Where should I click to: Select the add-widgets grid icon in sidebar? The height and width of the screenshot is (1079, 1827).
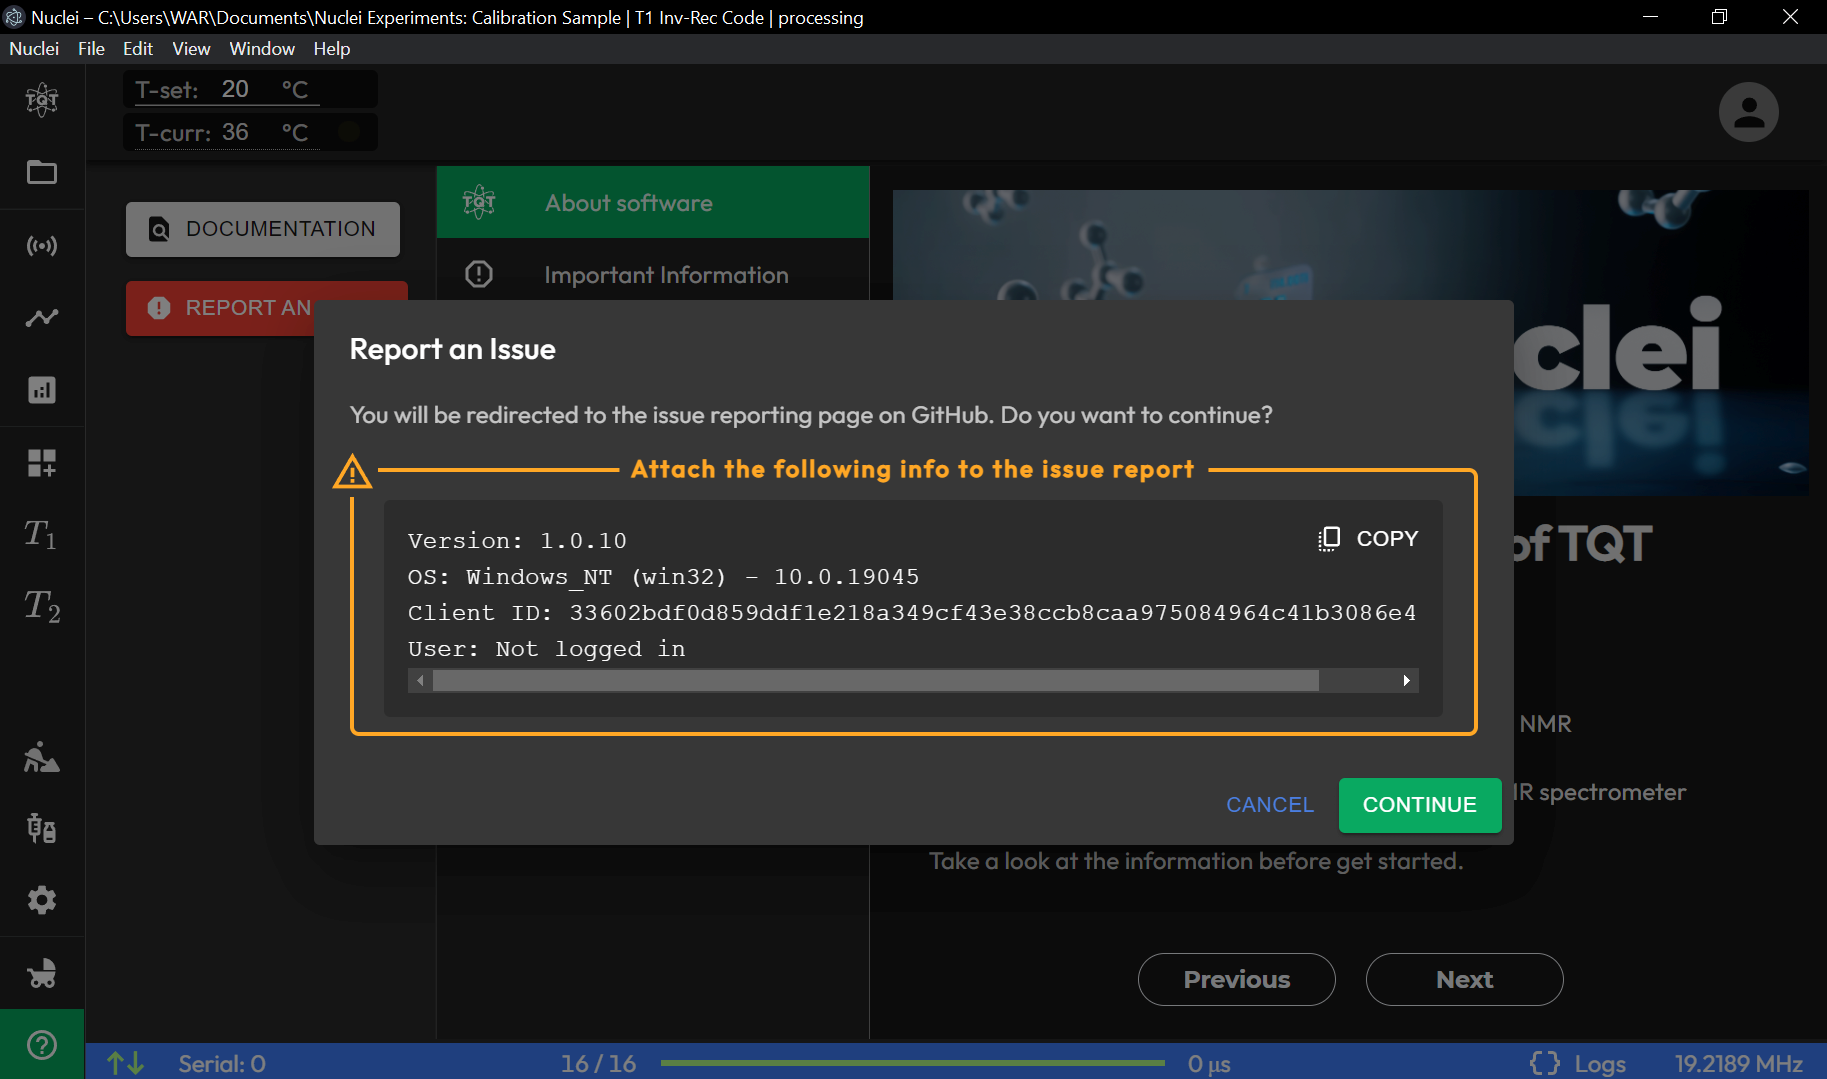(x=42, y=463)
